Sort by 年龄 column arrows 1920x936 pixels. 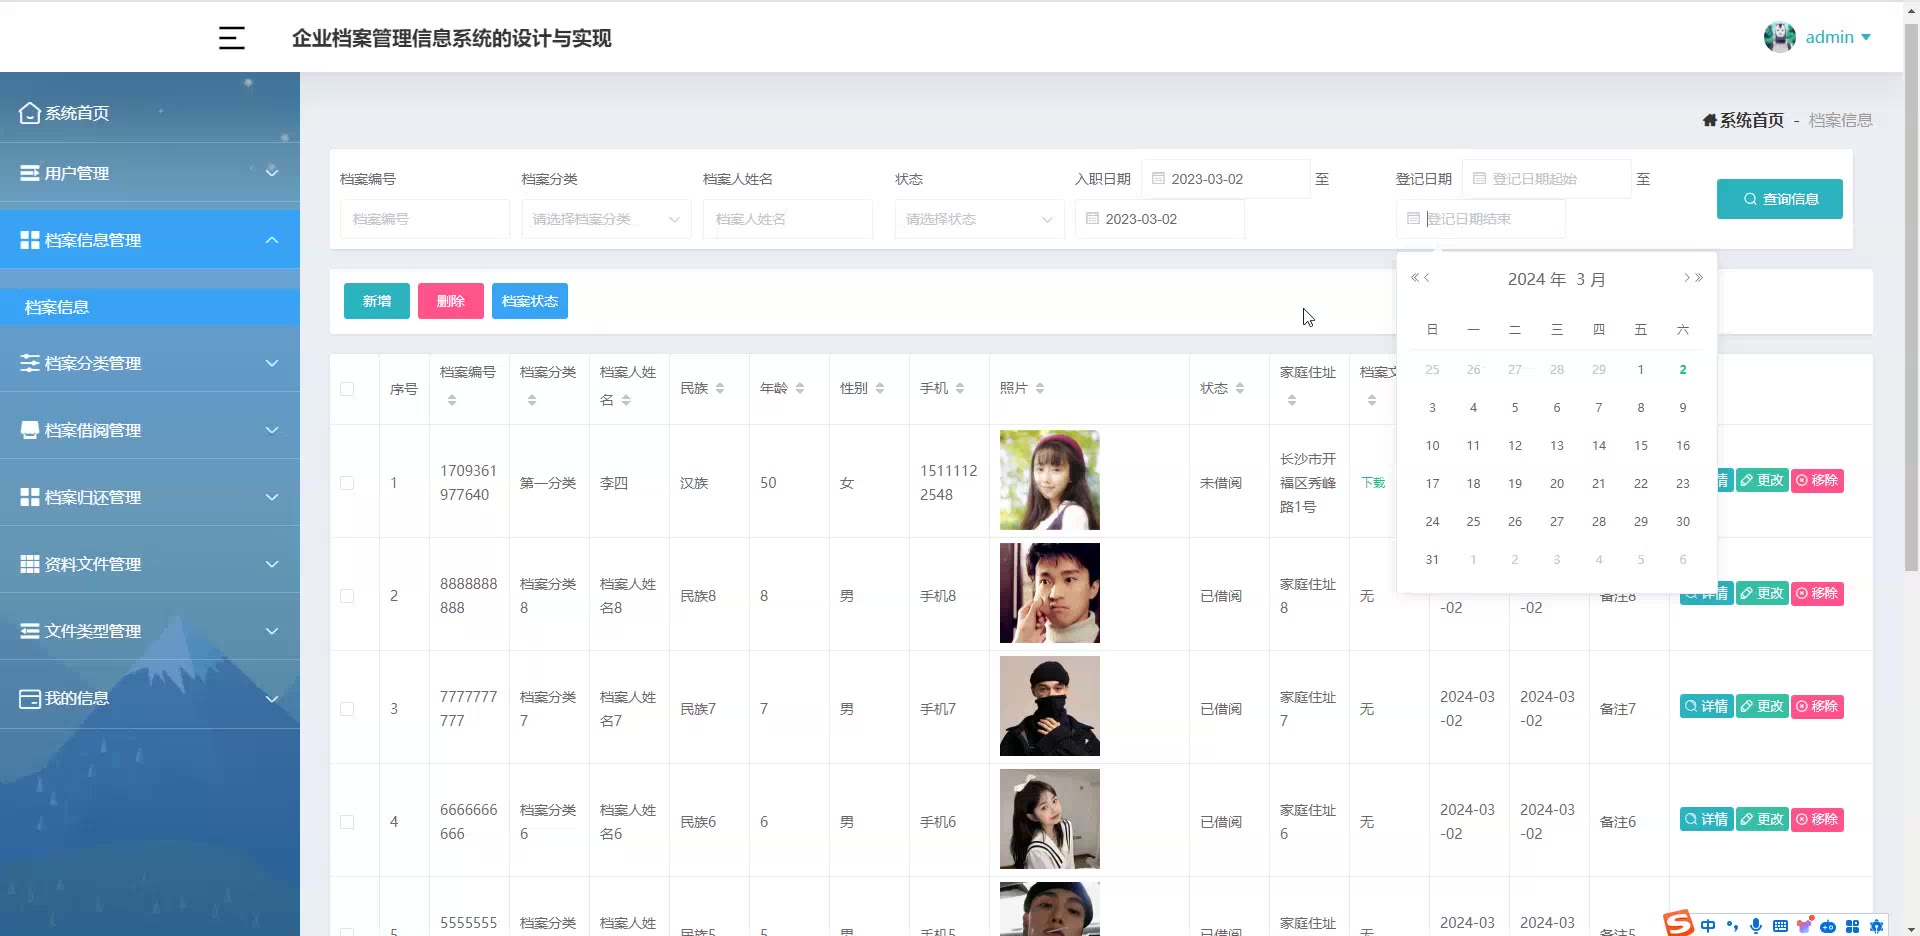click(800, 388)
